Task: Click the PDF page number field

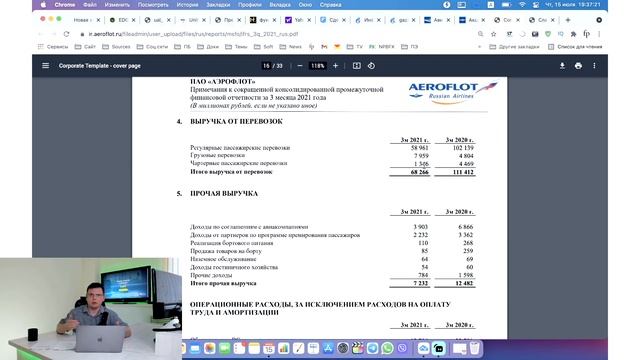Action: pos(266,66)
